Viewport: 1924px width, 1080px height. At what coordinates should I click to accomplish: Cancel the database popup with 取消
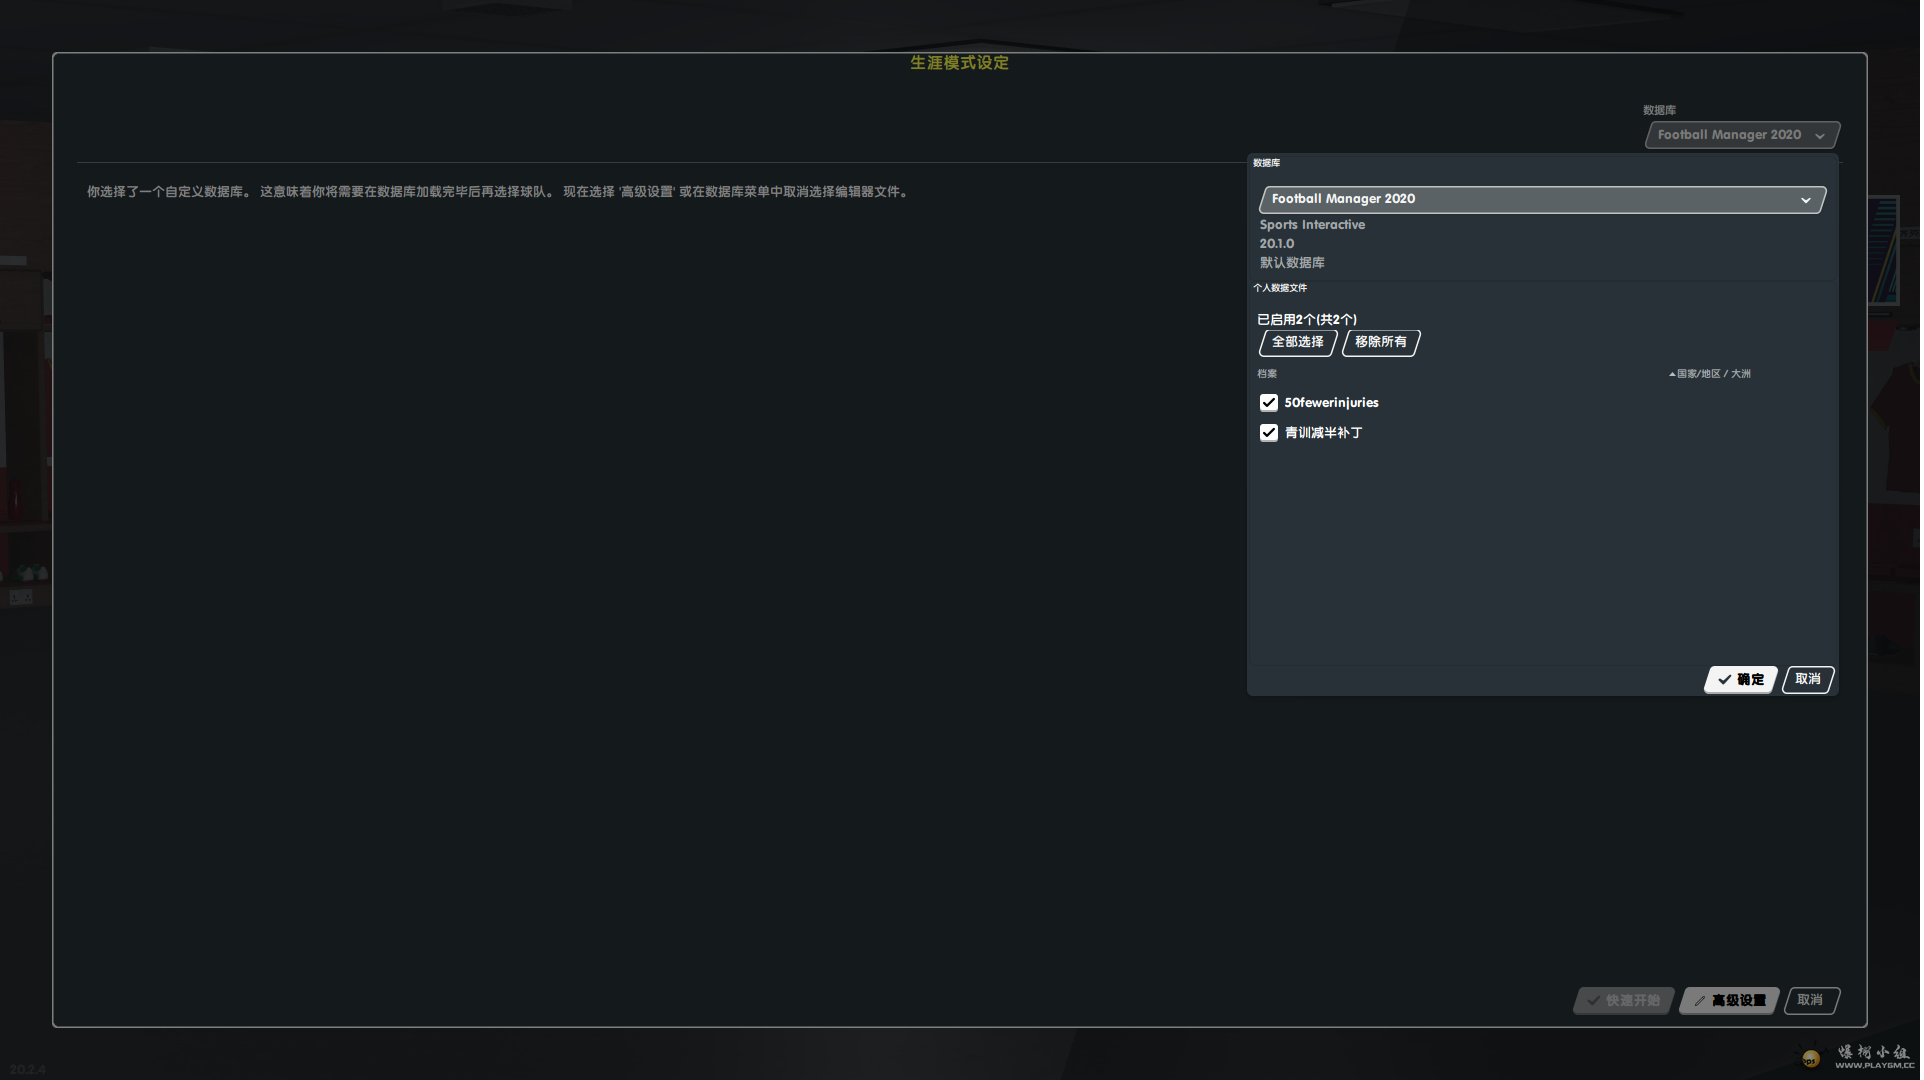(x=1809, y=680)
